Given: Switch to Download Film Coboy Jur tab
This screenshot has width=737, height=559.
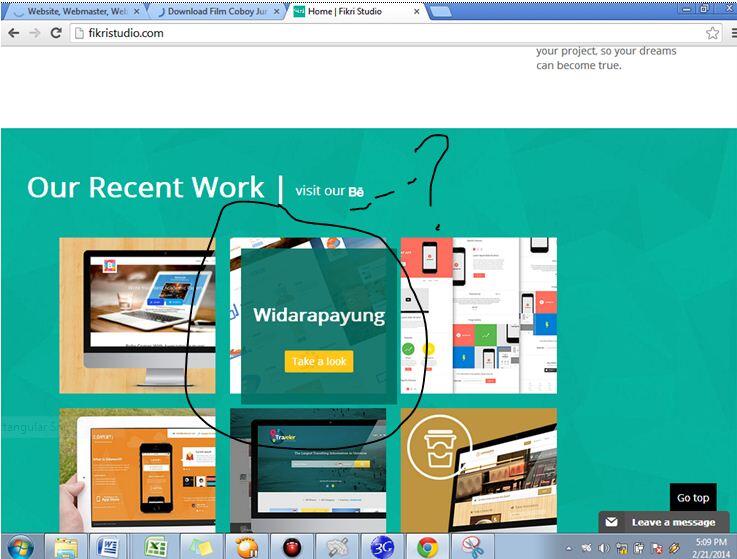Looking at the screenshot, I should click(x=217, y=11).
